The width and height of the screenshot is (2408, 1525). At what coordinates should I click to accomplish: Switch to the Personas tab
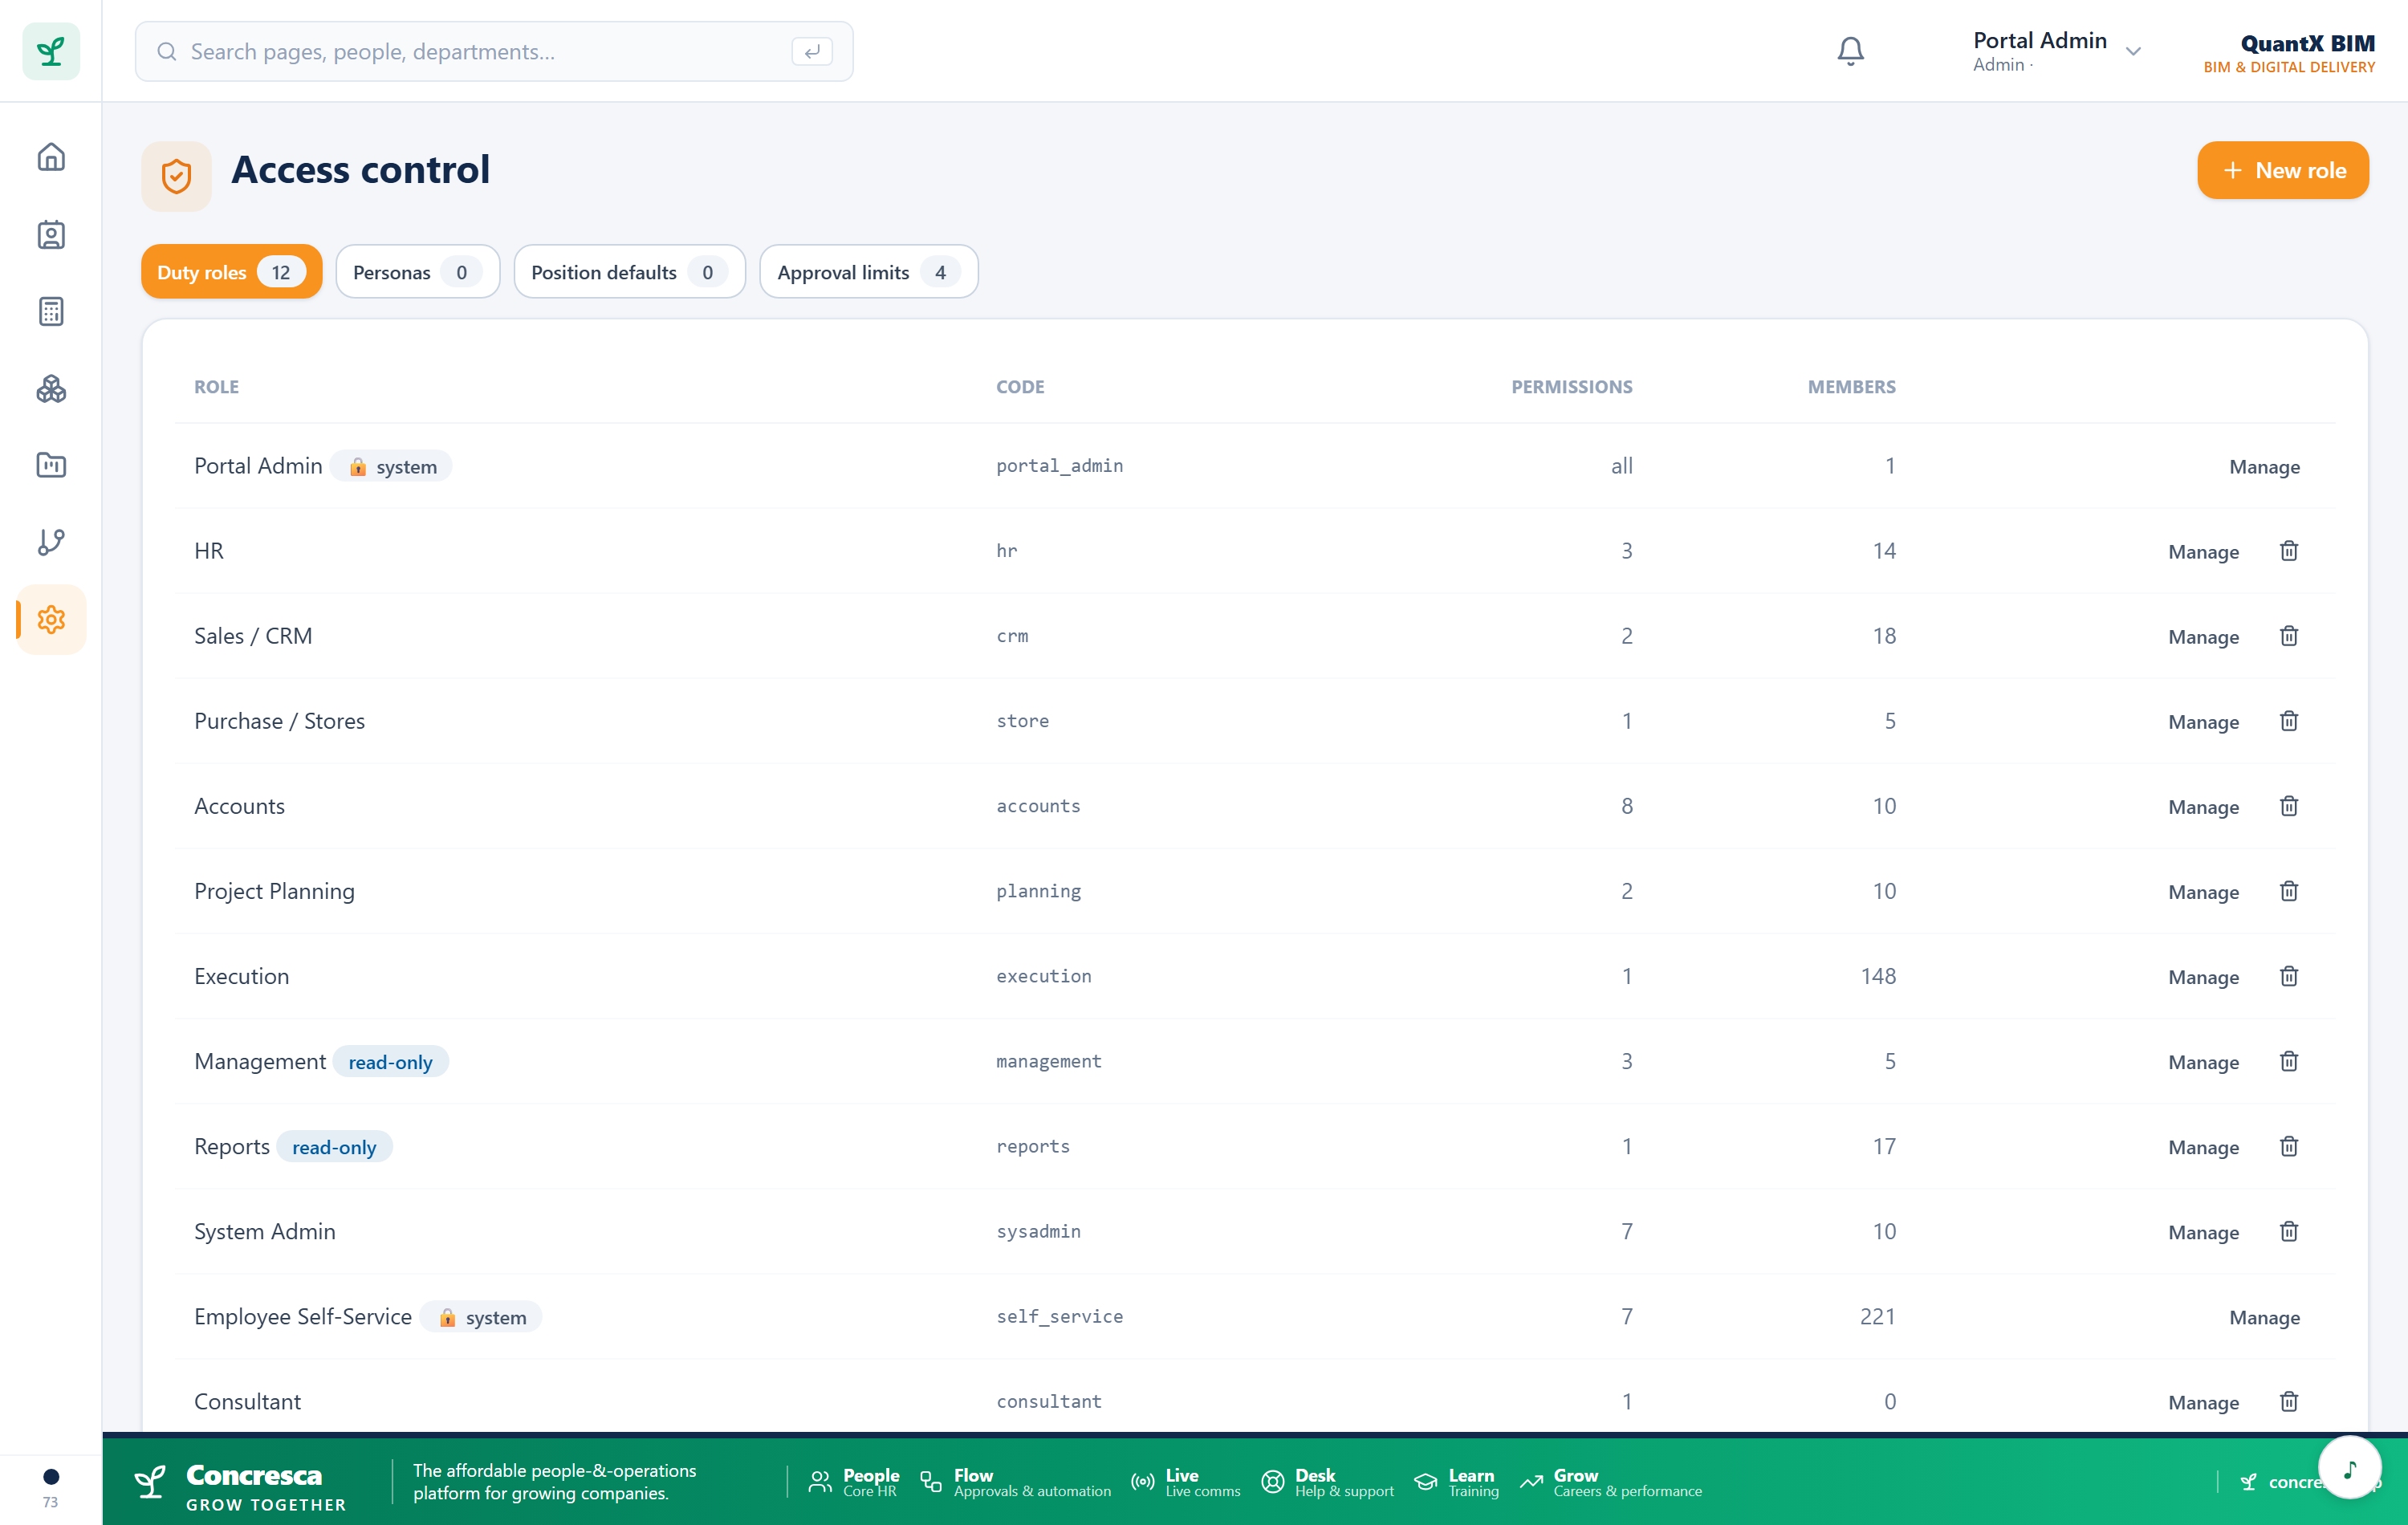[417, 272]
